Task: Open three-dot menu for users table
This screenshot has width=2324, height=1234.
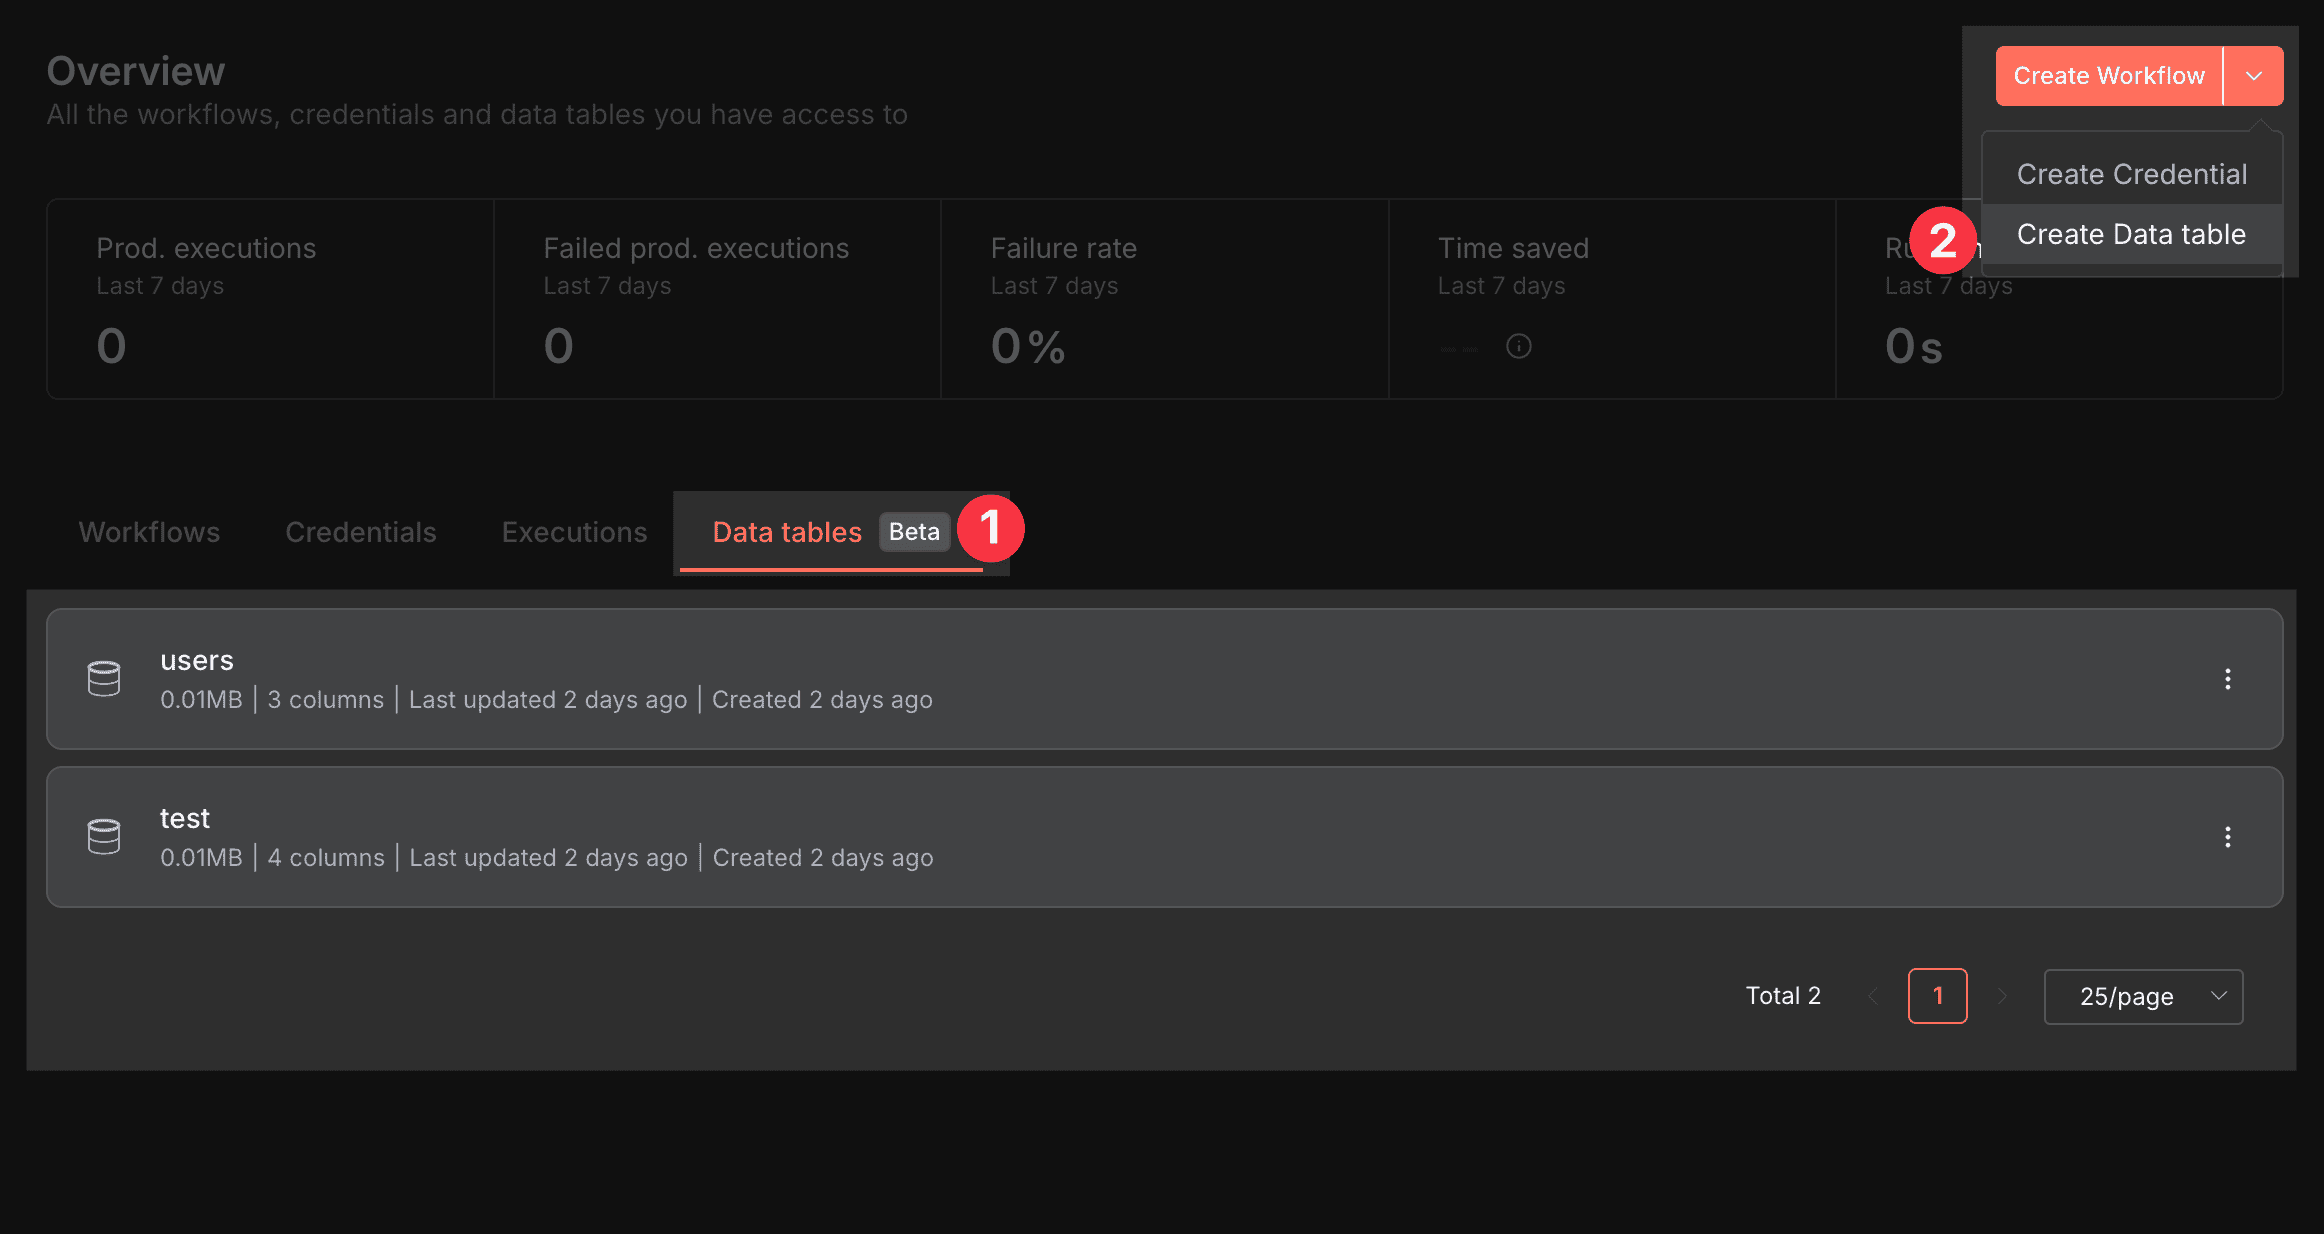Action: (2227, 679)
